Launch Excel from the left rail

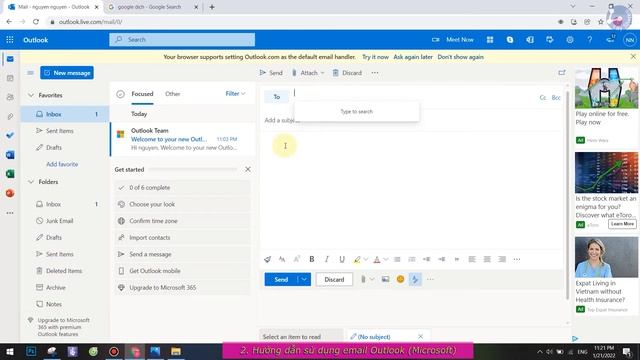pyautogui.click(x=10, y=174)
